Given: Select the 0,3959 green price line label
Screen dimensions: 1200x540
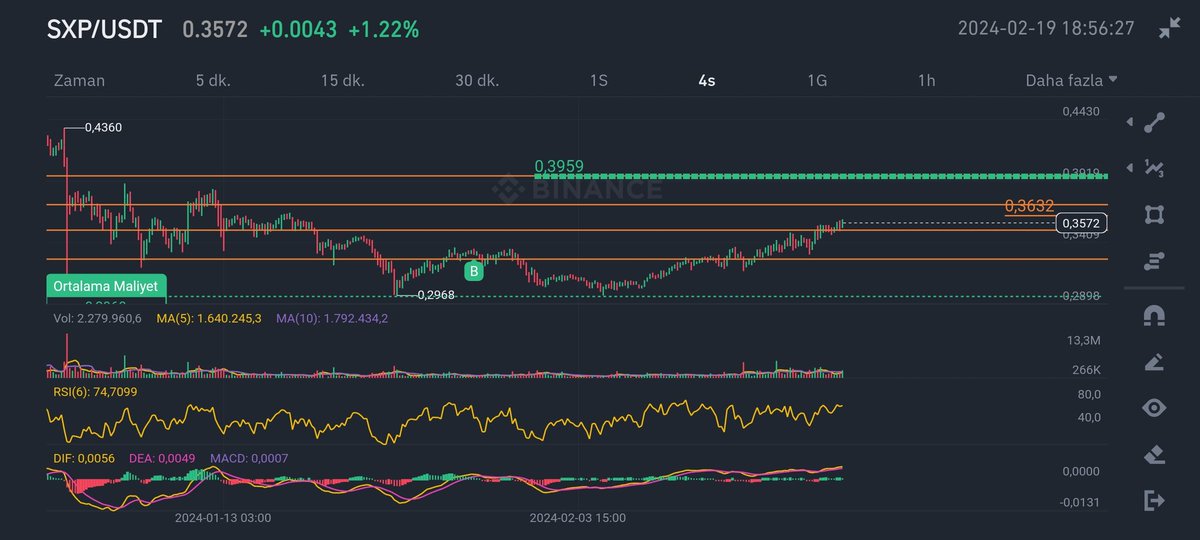Looking at the screenshot, I should [559, 166].
